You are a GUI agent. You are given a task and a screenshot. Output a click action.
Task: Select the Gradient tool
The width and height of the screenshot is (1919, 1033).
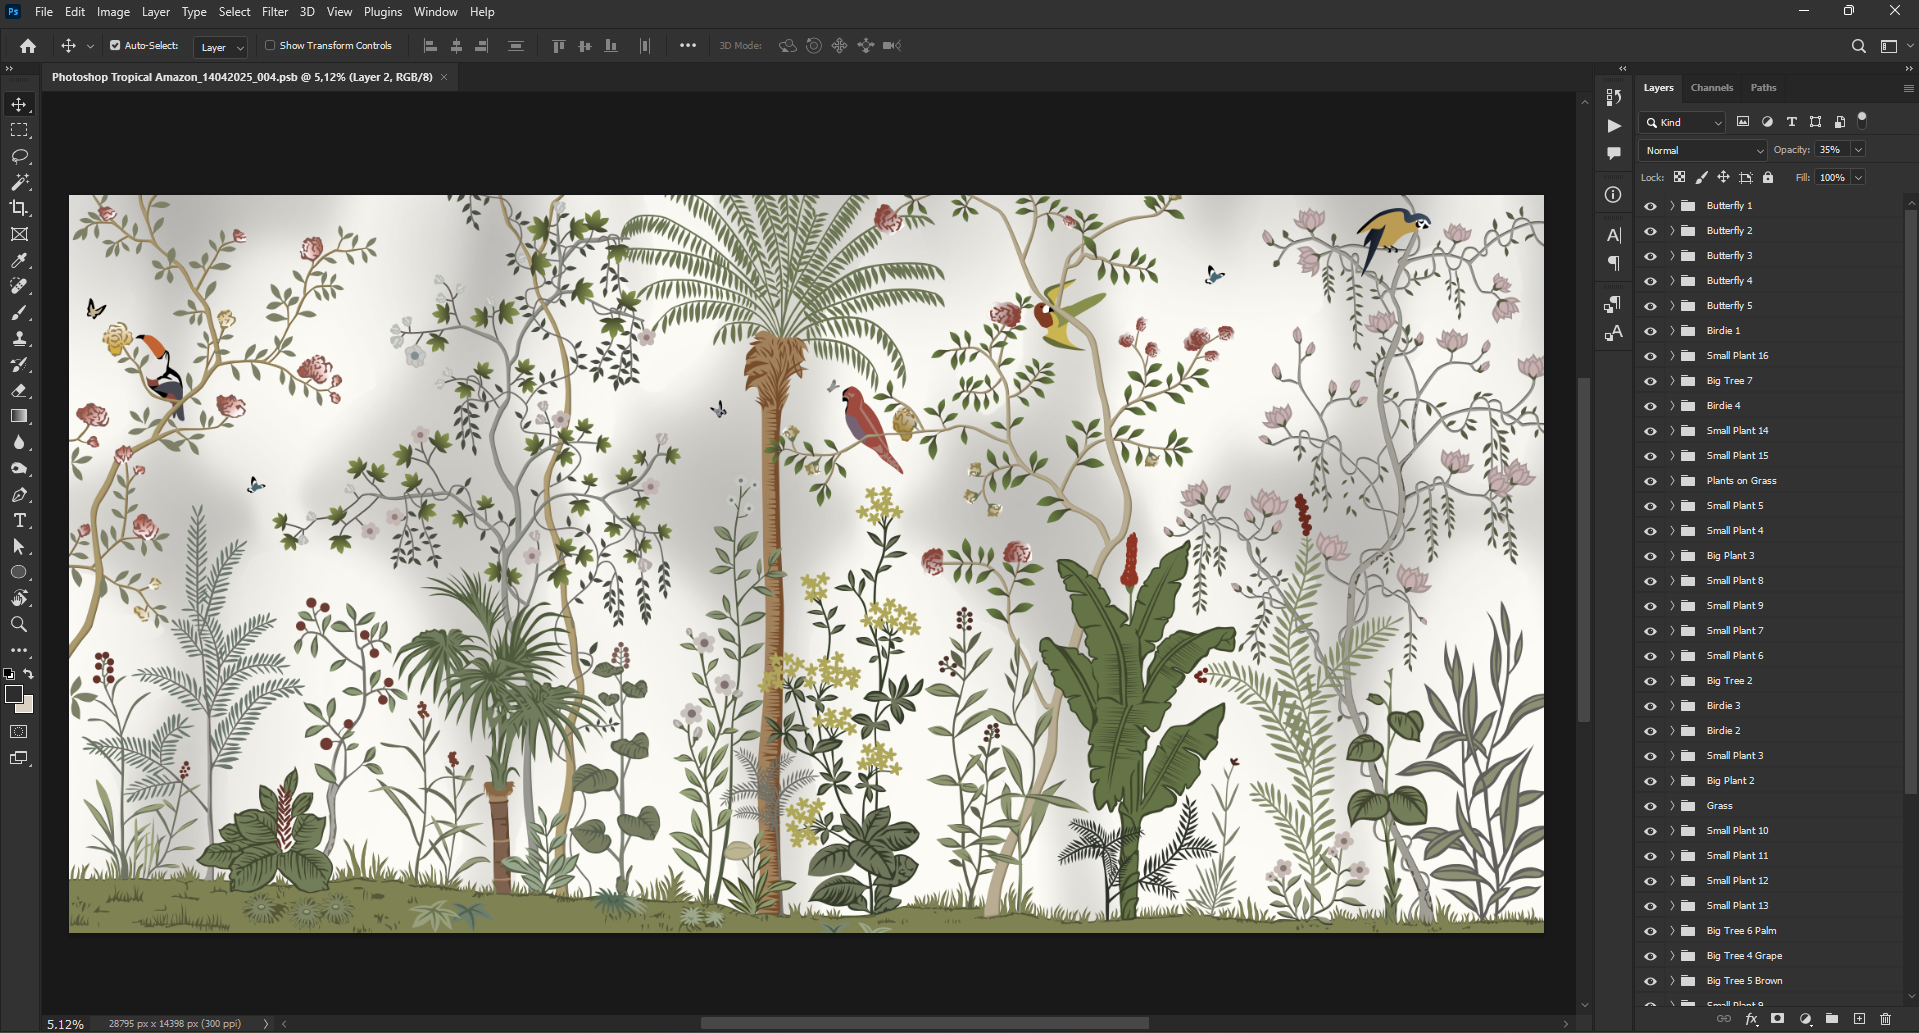[x=19, y=417]
